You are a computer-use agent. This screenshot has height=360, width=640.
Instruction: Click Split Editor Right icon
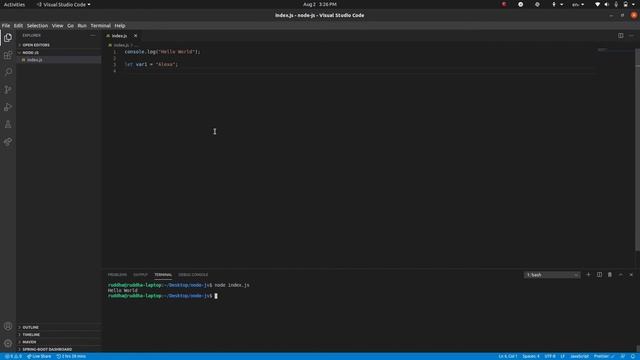click(x=620, y=36)
